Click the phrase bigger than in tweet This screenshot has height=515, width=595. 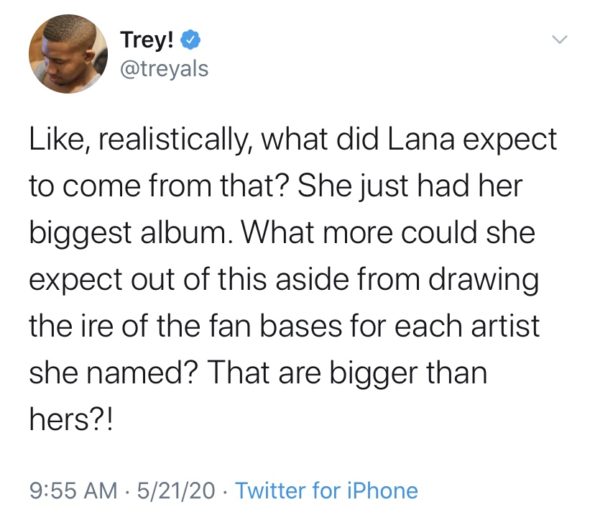click(408, 375)
